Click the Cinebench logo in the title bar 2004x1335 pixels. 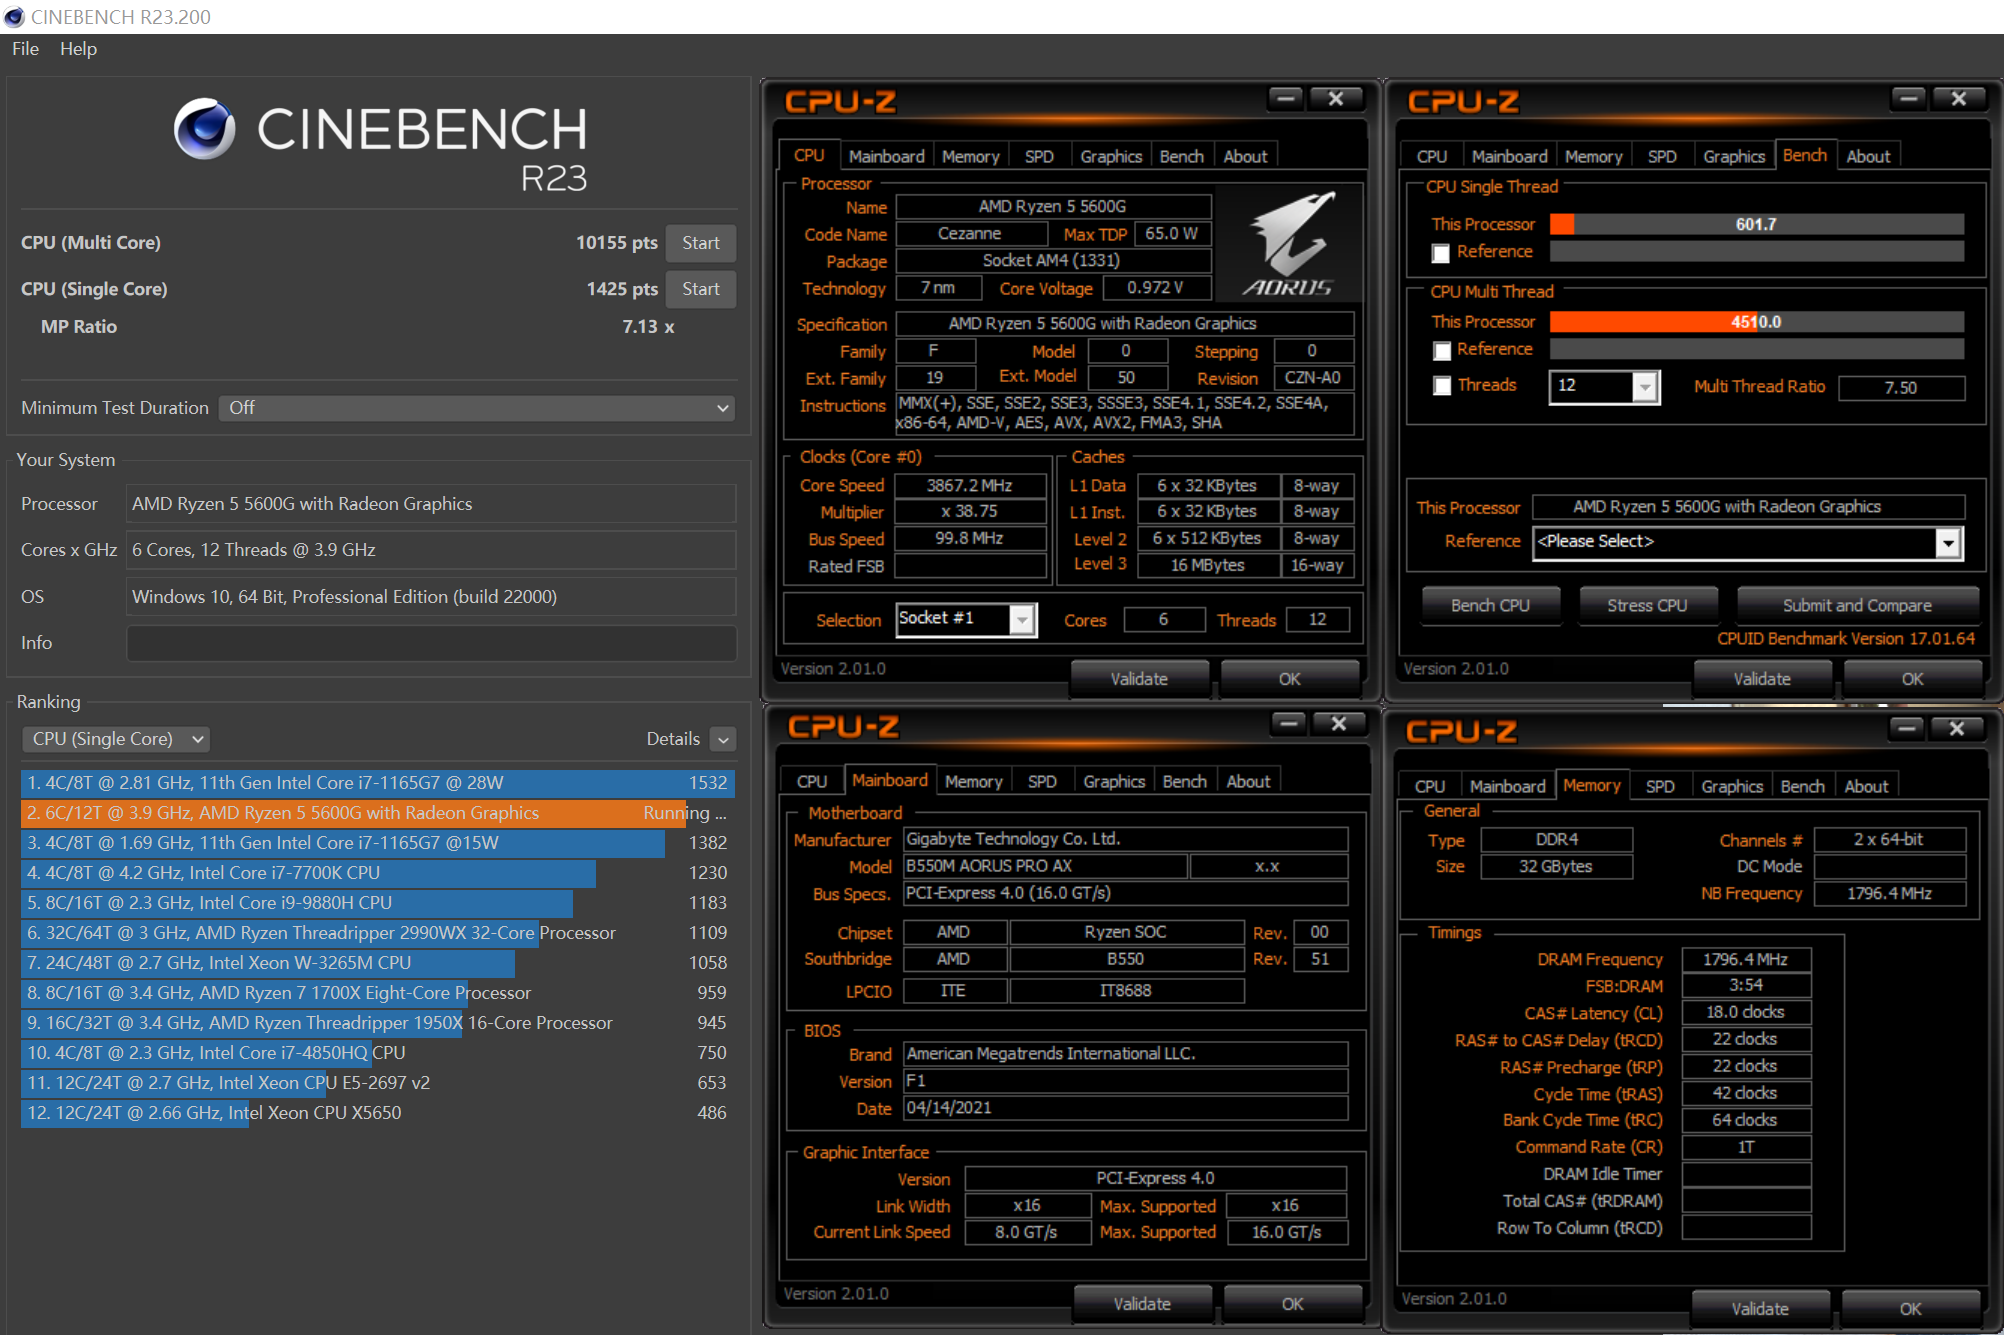coord(14,16)
